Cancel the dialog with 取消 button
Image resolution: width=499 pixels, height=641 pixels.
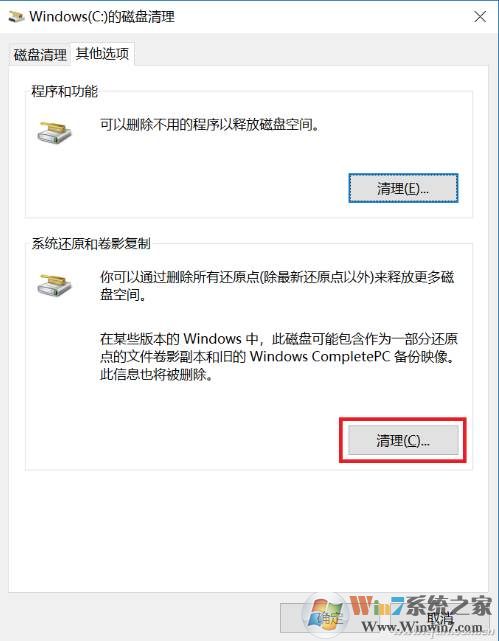(439, 618)
